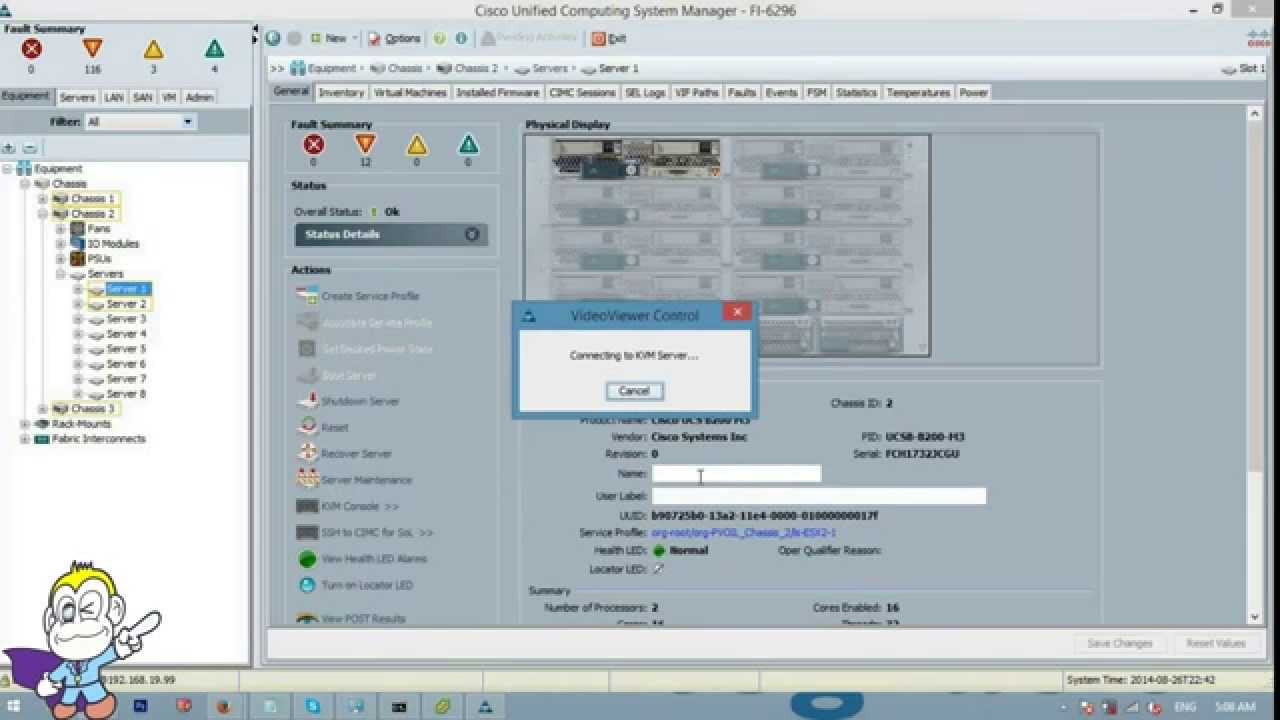Image resolution: width=1280 pixels, height=720 pixels.
Task: Click Pending Activities in the toolbar
Action: click(529, 38)
